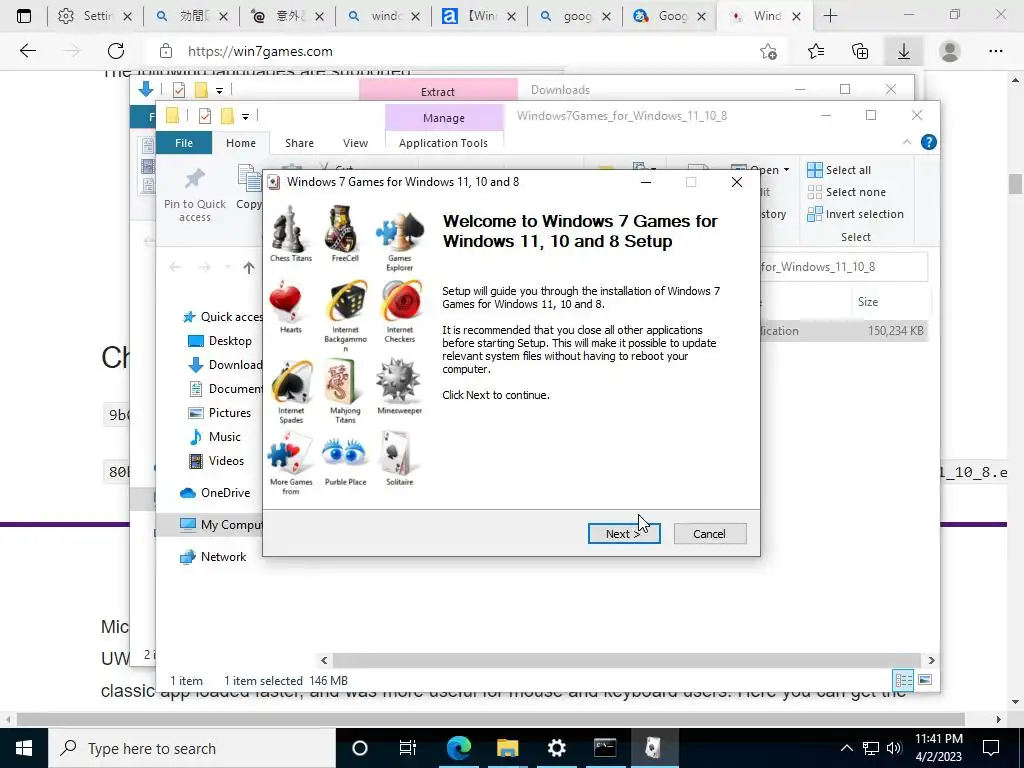1024x768 pixels.
Task: Click Pin to Quick access
Action: pos(195,194)
